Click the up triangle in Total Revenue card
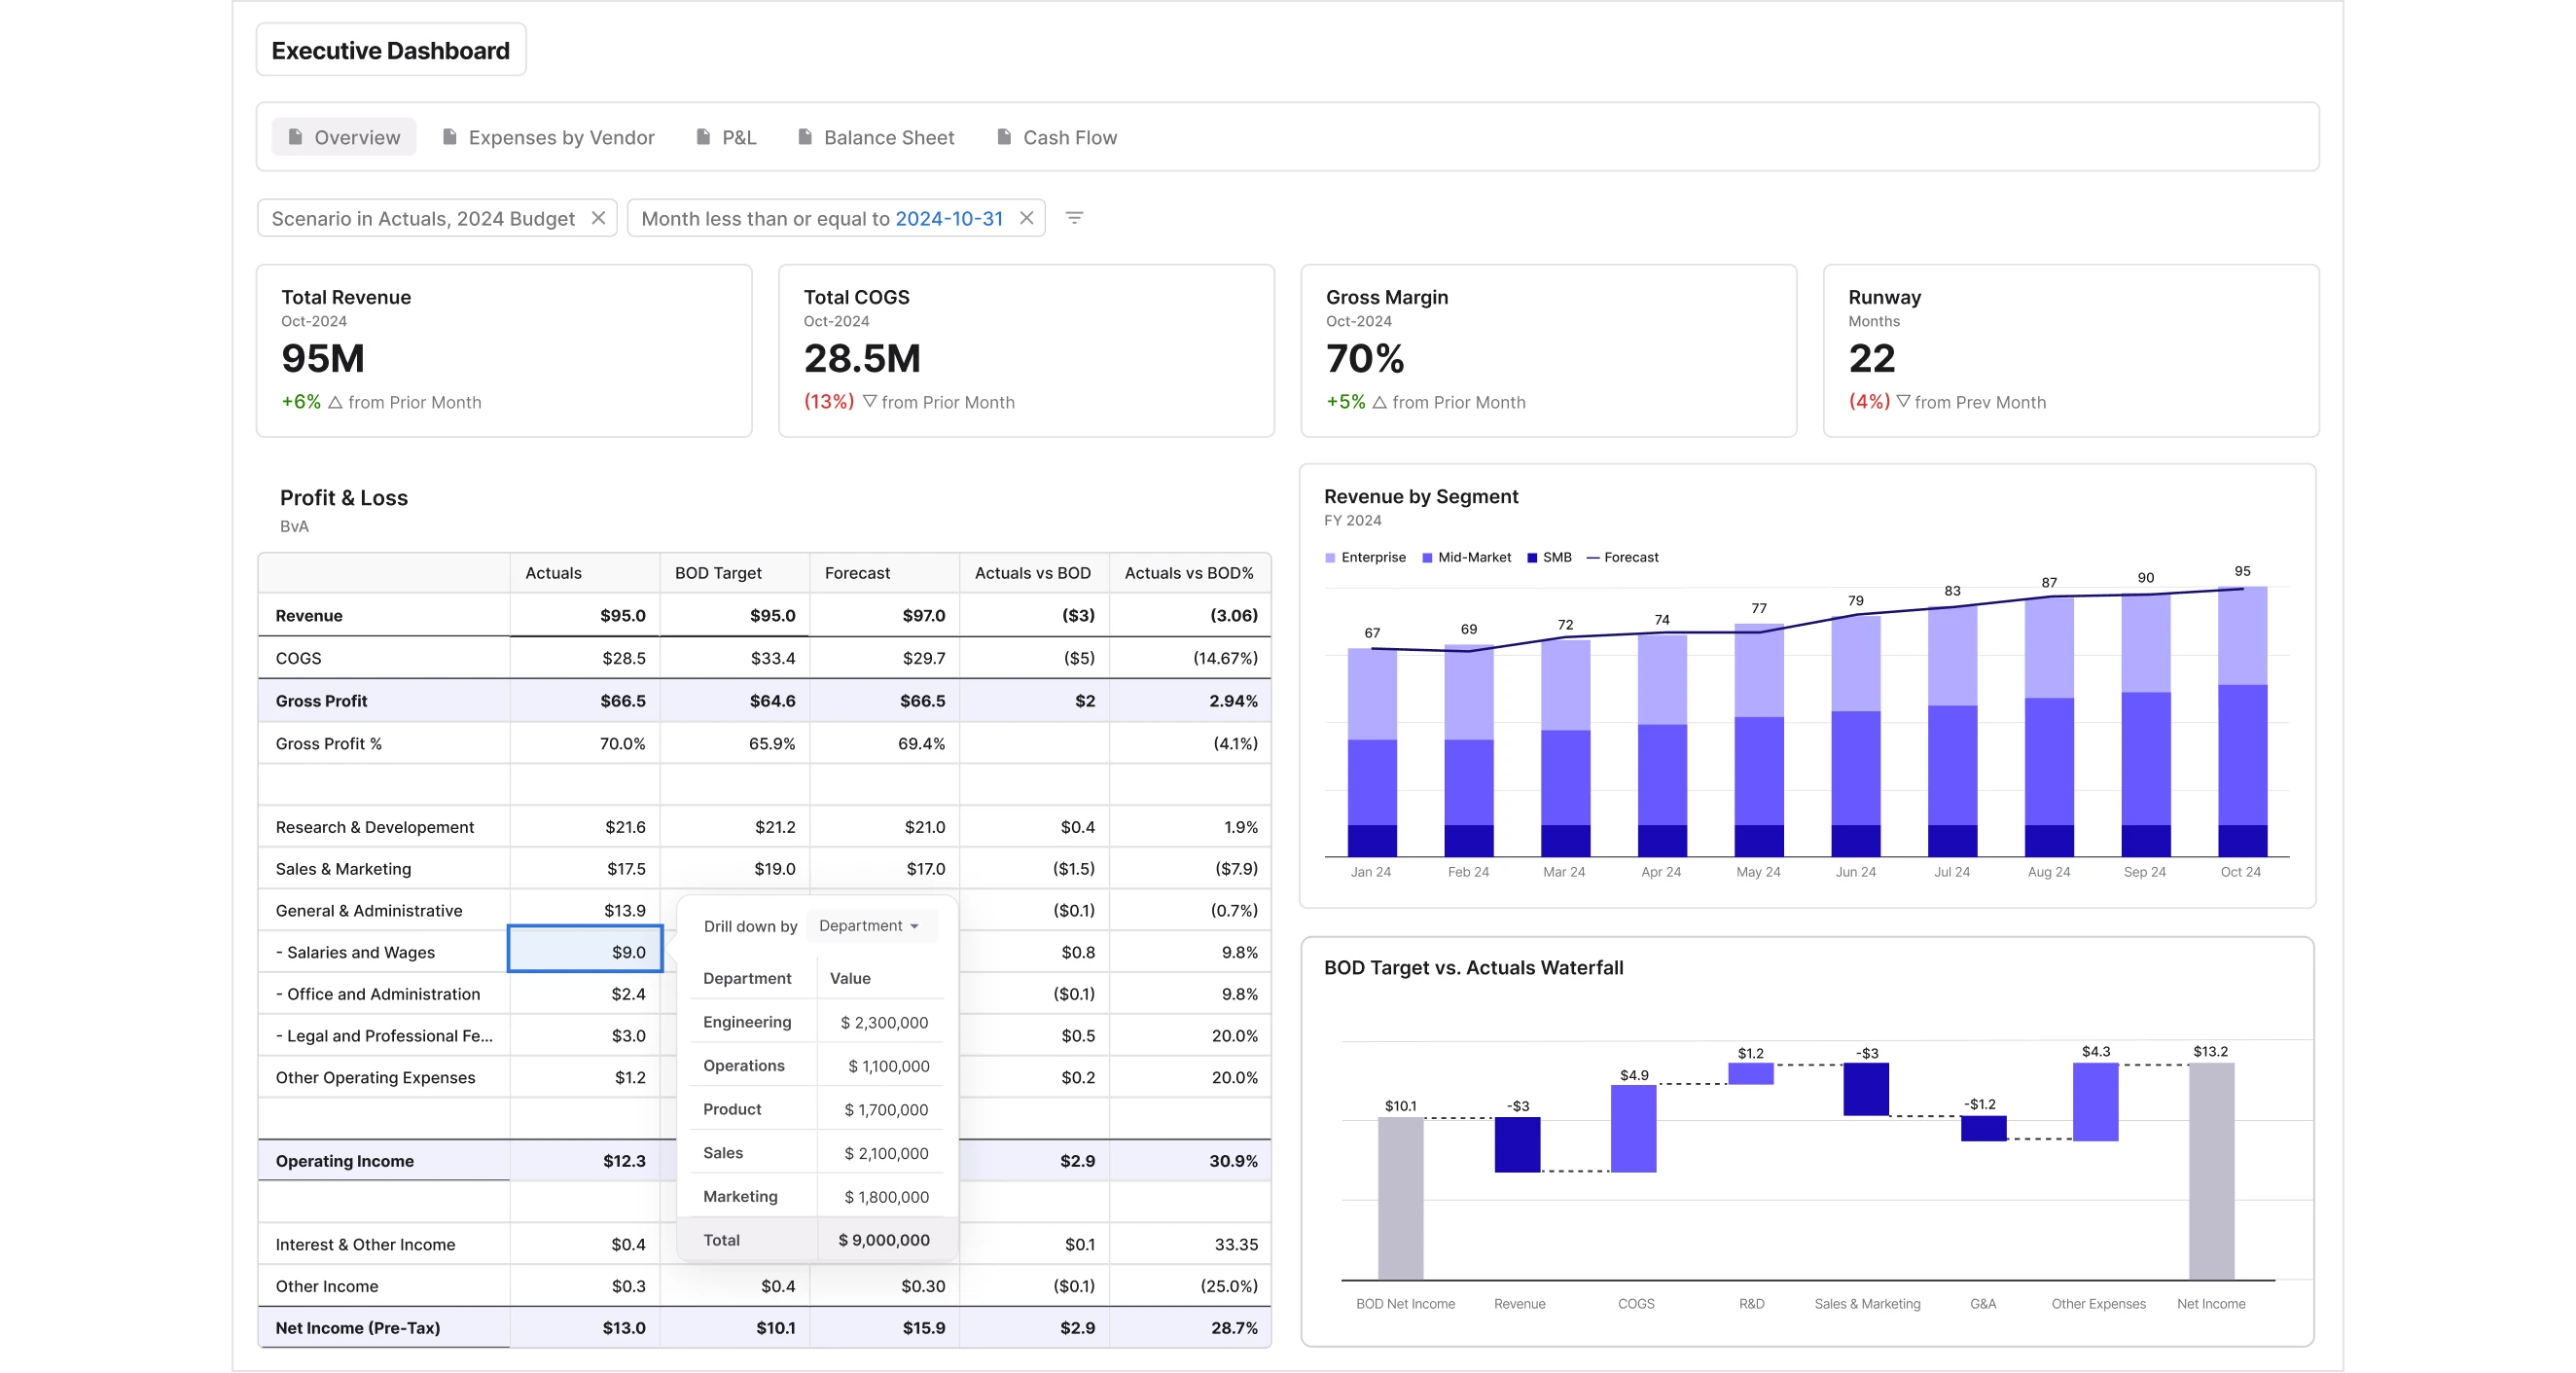Viewport: 2576px width, 1373px height. click(335, 402)
